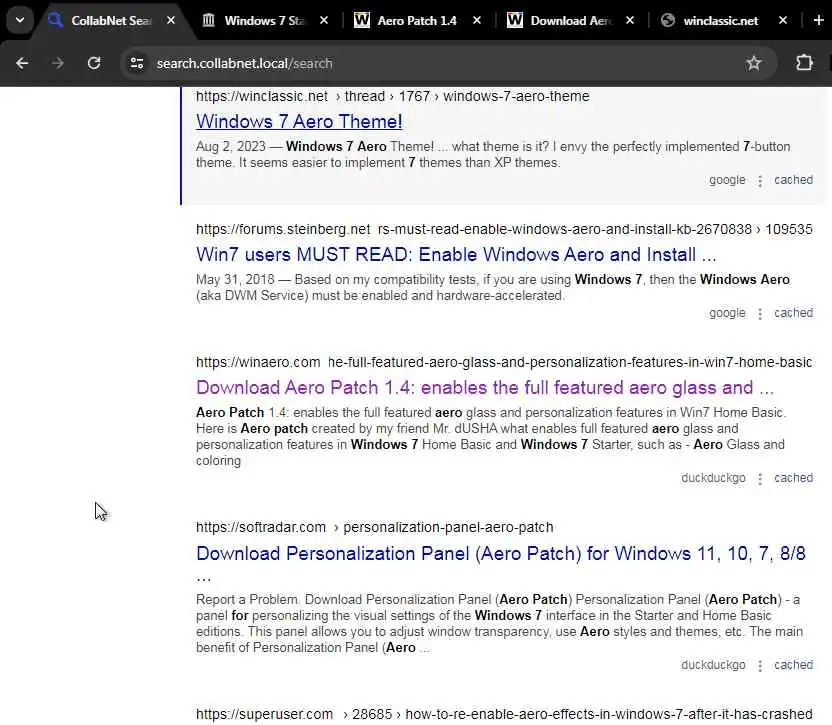The width and height of the screenshot is (832, 725).
Task: Click Wikipedia favicon on Download Aero tab
Action: pyautogui.click(x=515, y=21)
